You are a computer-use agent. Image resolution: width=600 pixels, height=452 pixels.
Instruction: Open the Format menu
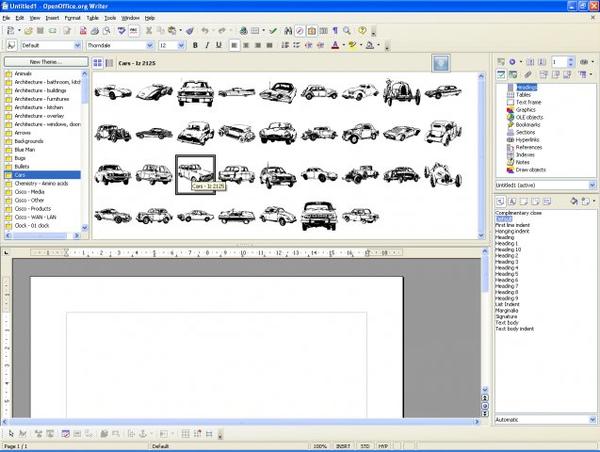(72, 18)
